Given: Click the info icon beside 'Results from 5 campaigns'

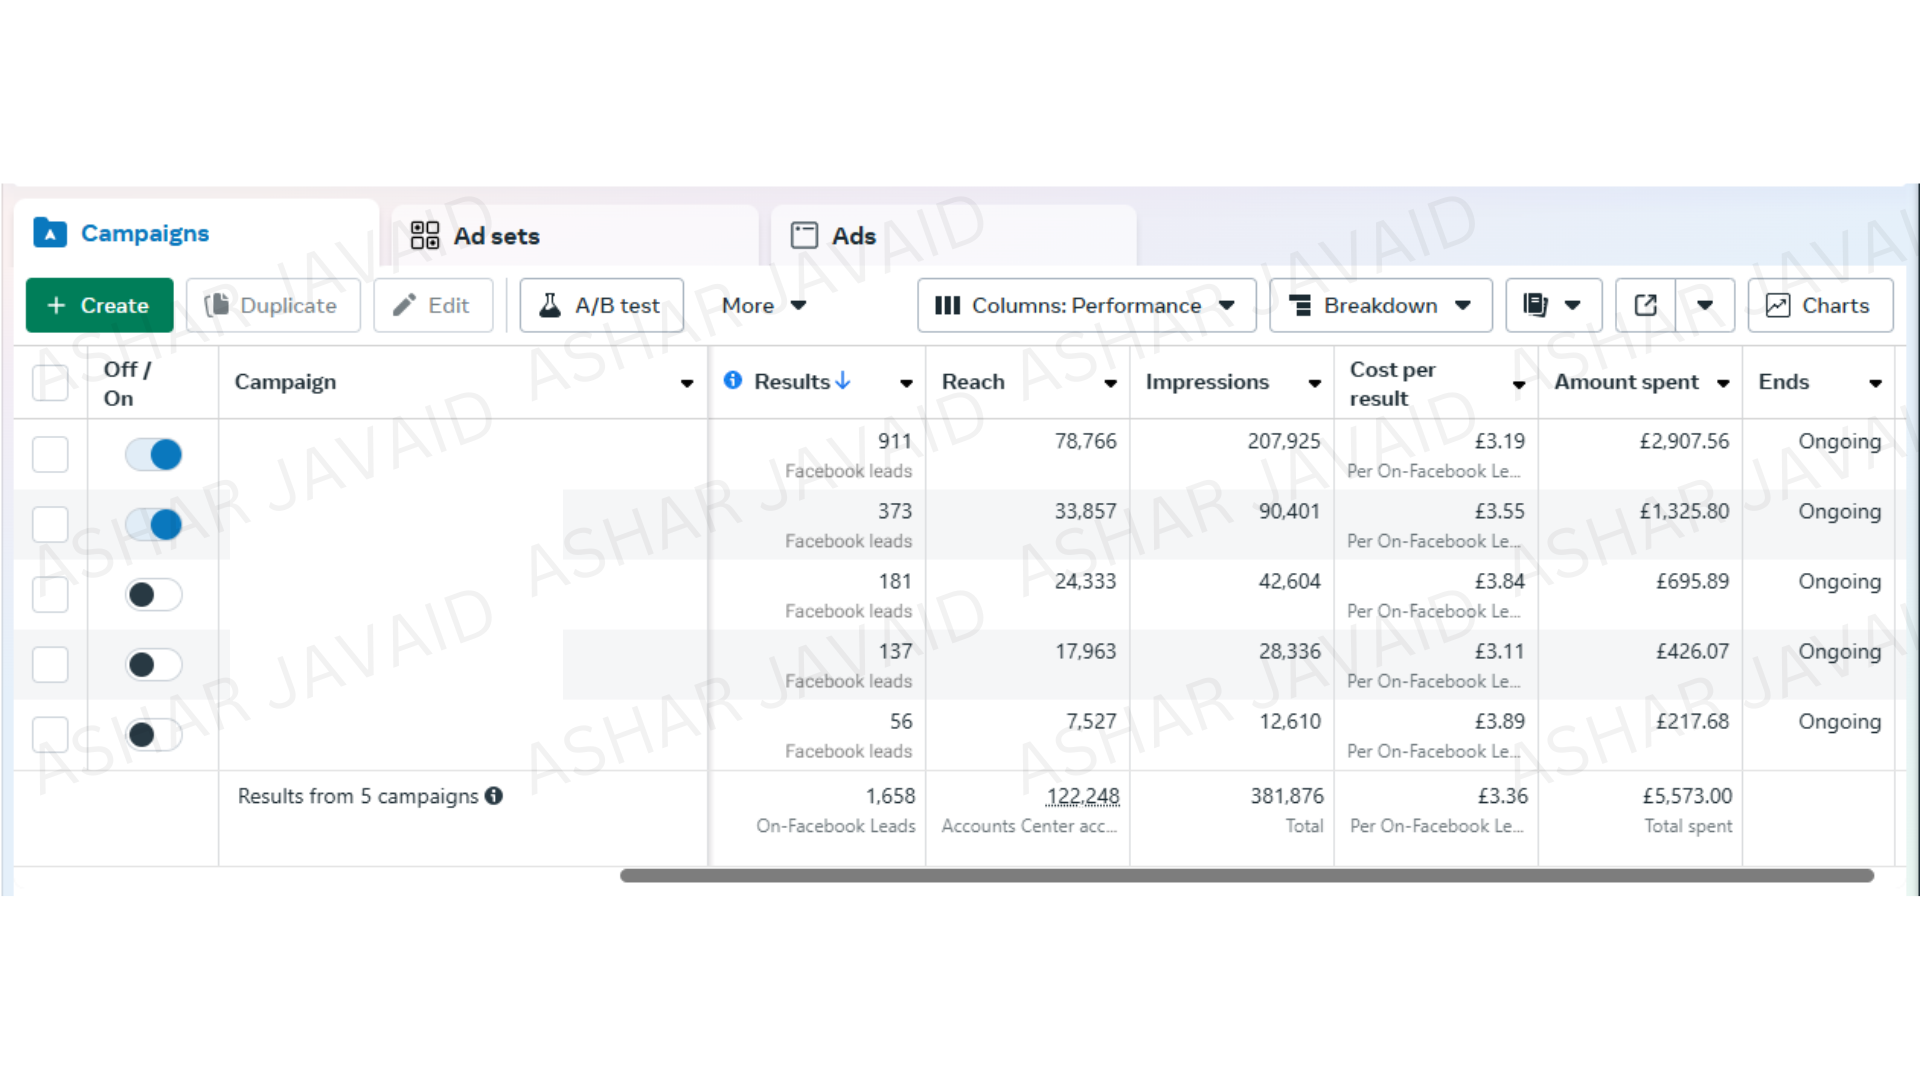Looking at the screenshot, I should point(494,796).
